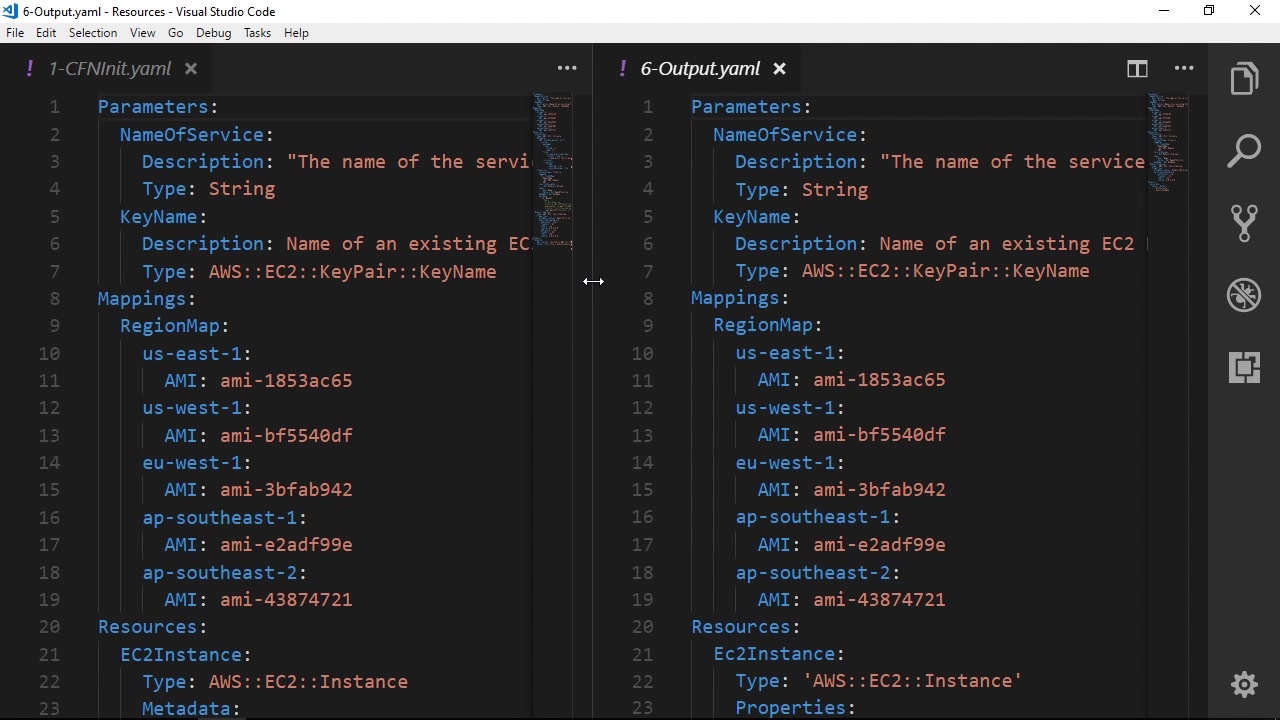Viewport: 1280px width, 720px height.
Task: Click 'RegionMap:' in the 6-Output.yaml editor
Action: pos(768,325)
